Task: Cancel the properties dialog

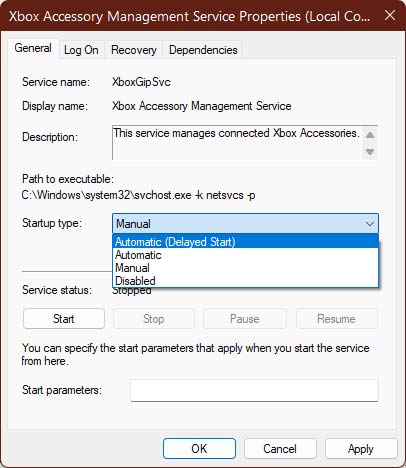Action: tap(280, 449)
